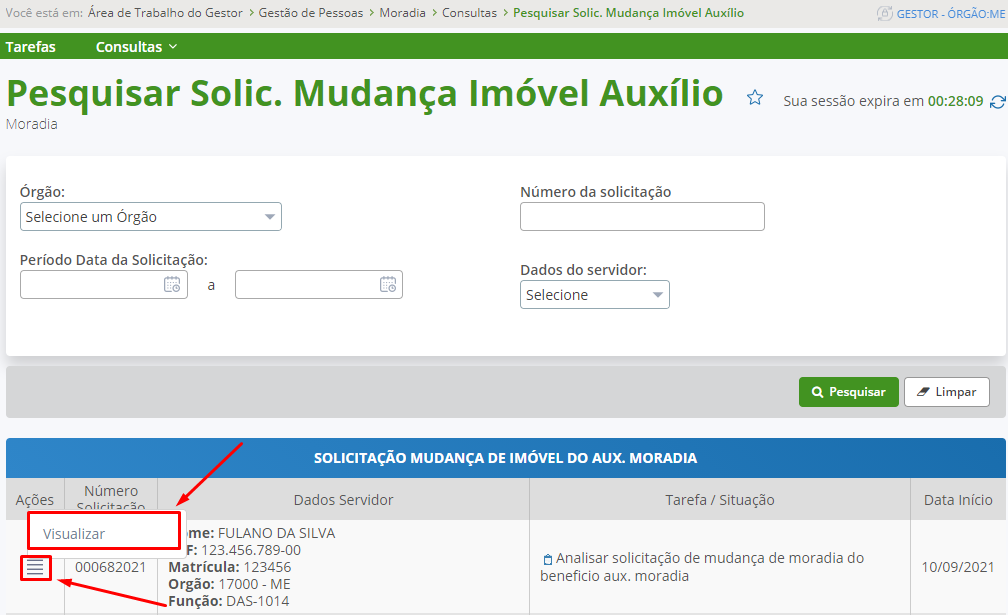The width and height of the screenshot is (1008, 615).
Task: Click current breadcrumb Pesquisar Solic. Mudança Imóvel Auxílio
Action: pos(628,13)
